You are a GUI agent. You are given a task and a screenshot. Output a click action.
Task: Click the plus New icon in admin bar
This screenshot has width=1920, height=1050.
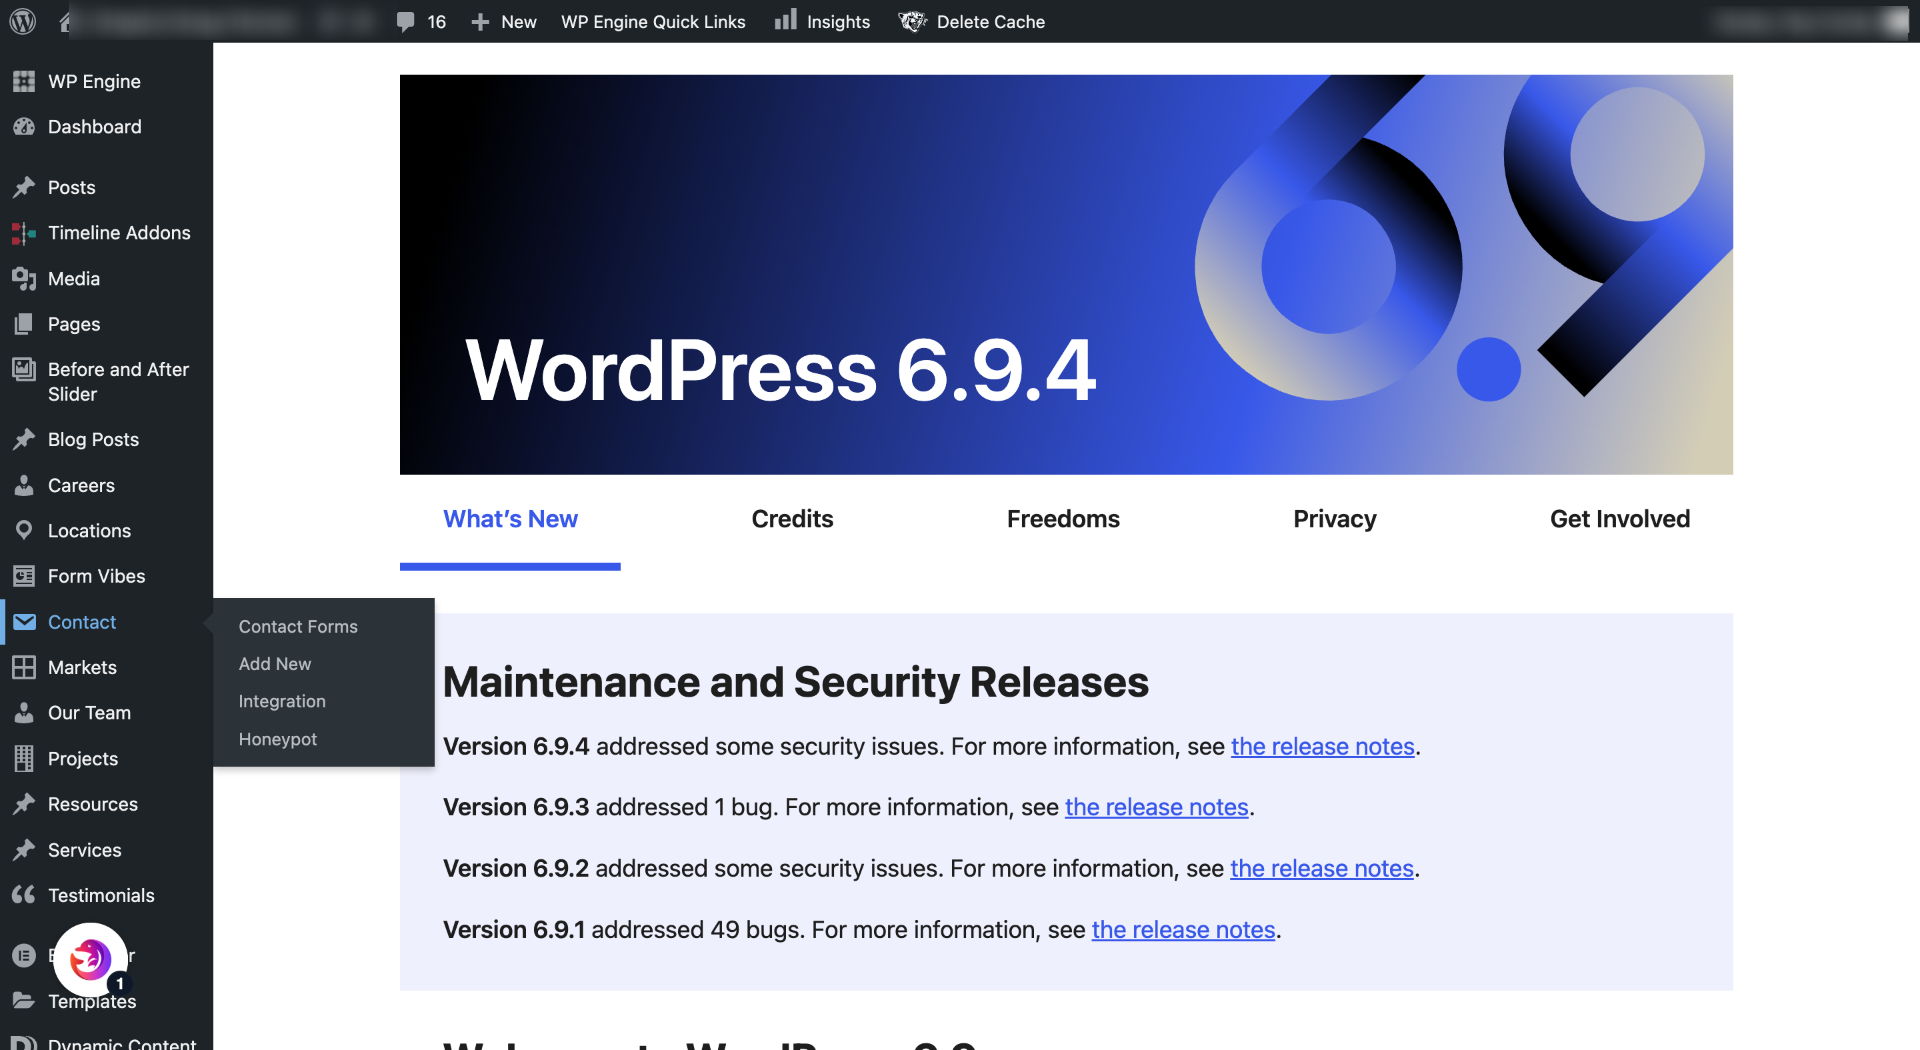coord(480,22)
